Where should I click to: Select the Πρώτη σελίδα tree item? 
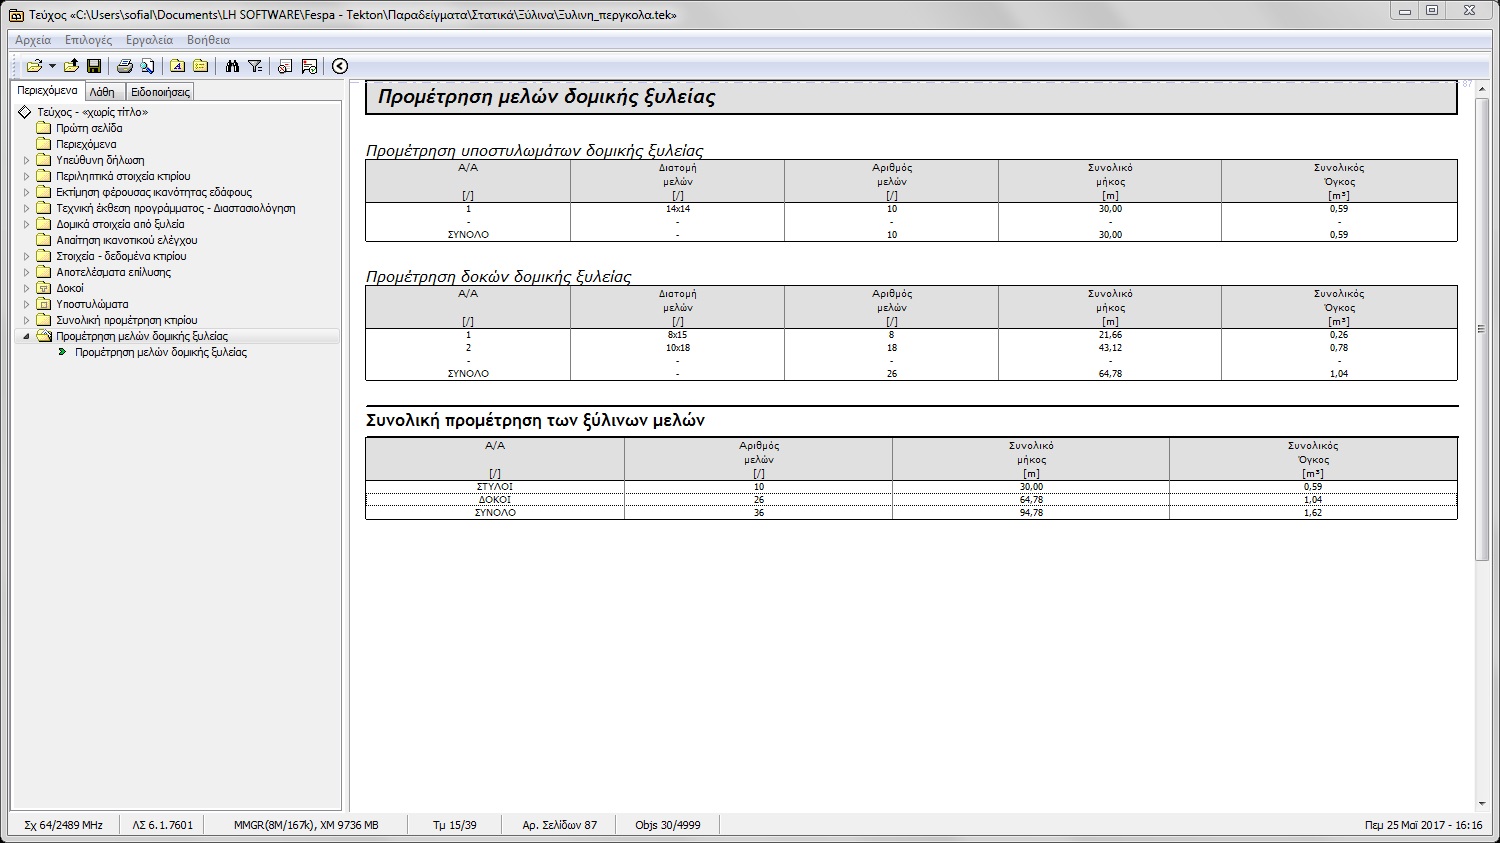[x=89, y=128]
